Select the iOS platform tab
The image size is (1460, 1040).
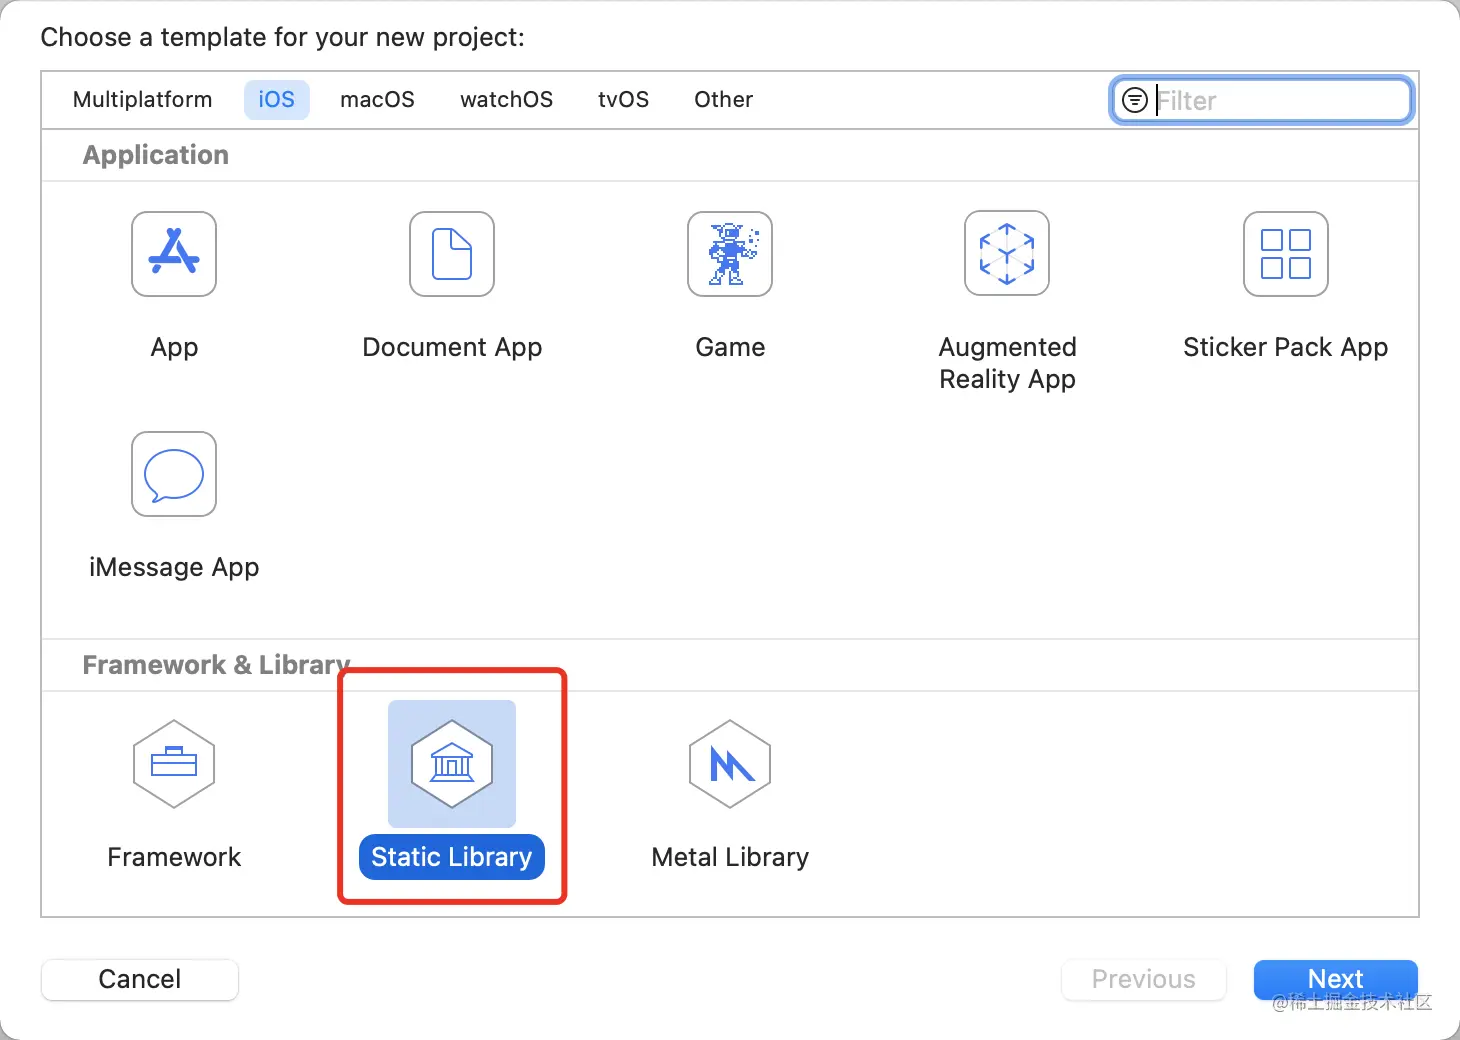[277, 100]
